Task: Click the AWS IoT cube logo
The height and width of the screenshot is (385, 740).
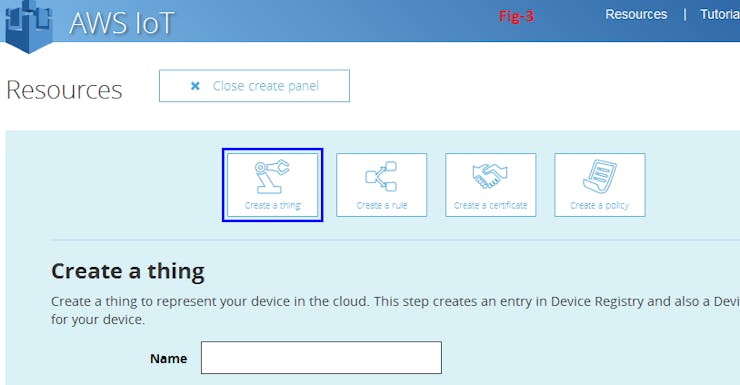Action: click(x=28, y=26)
